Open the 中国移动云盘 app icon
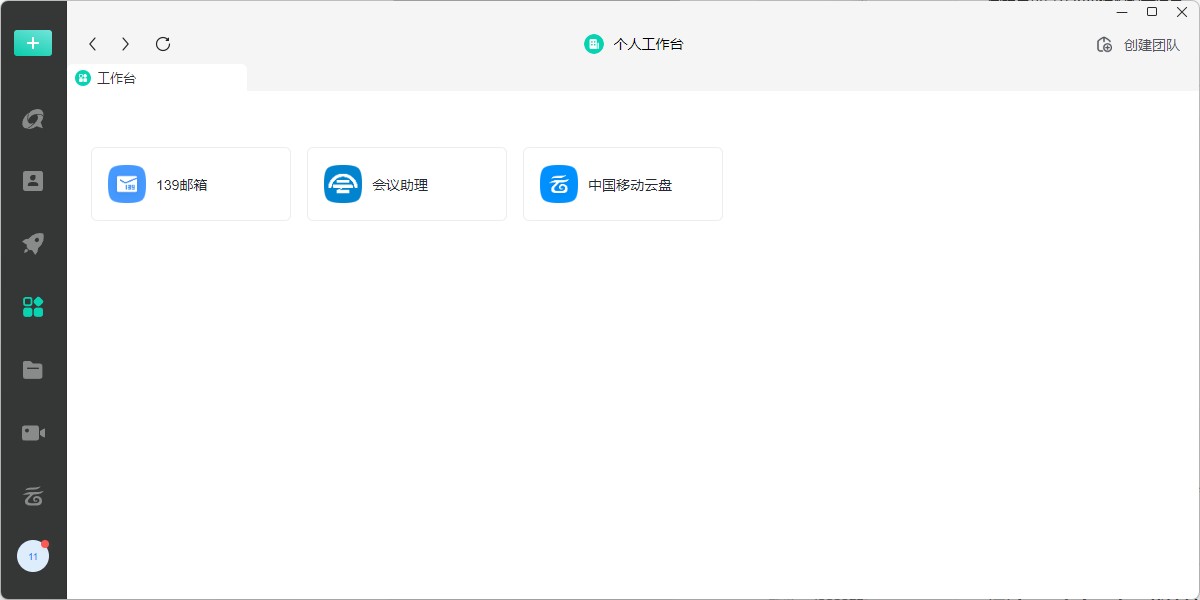This screenshot has height=600, width=1200. point(558,183)
